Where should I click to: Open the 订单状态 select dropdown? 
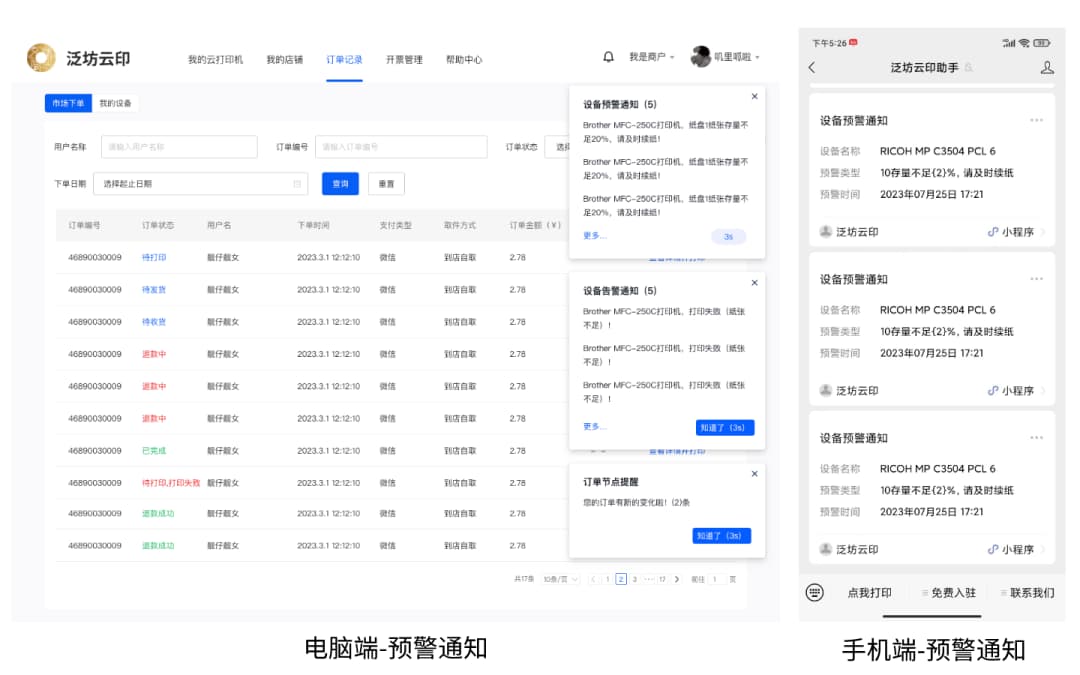557,147
